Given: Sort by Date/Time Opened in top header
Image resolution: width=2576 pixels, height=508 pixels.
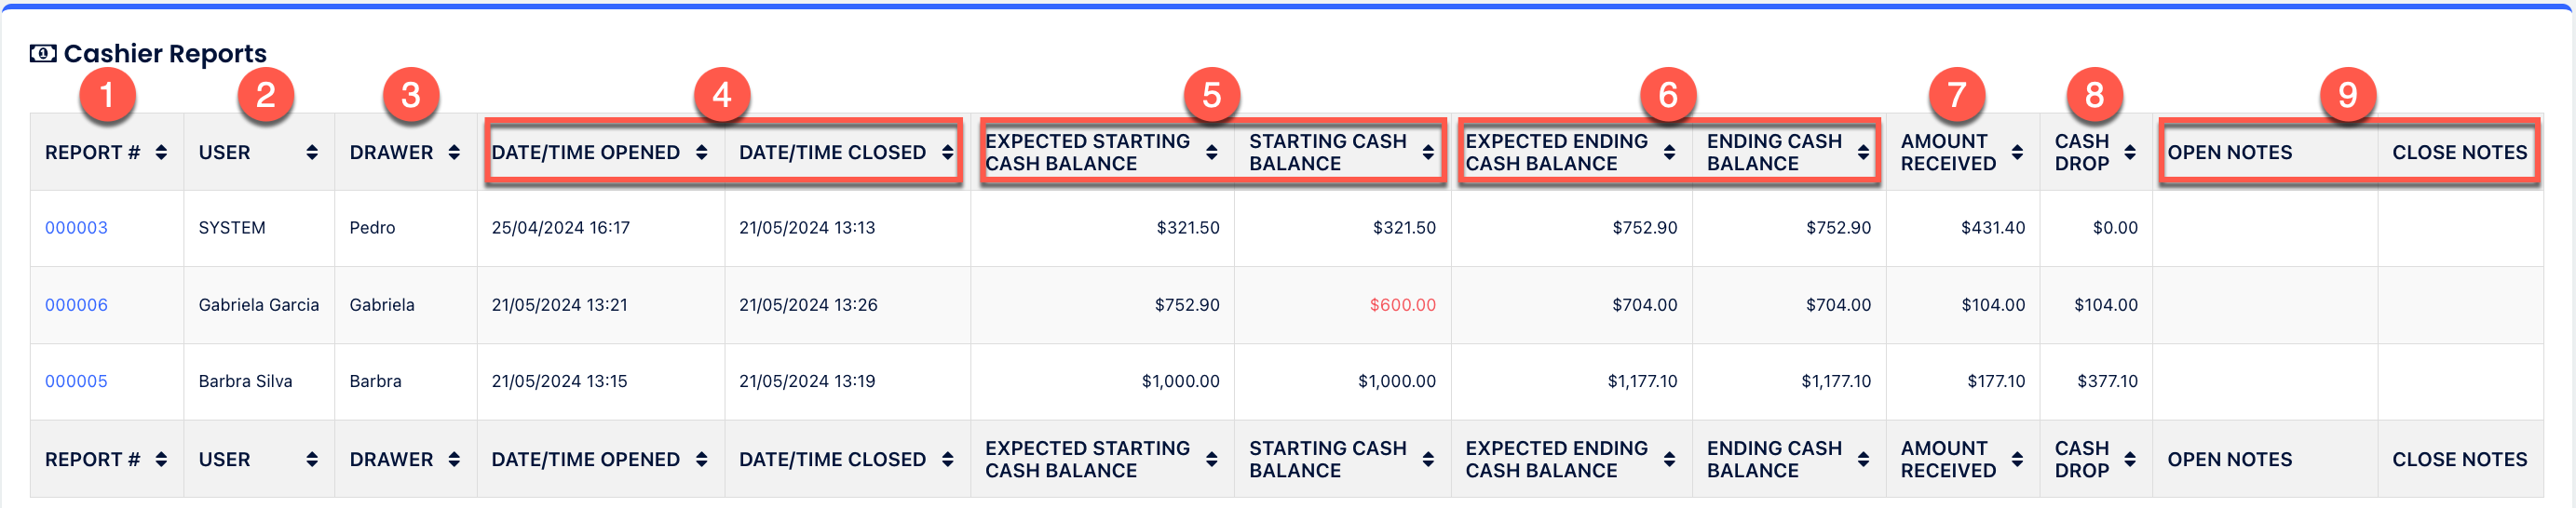Looking at the screenshot, I should (x=701, y=152).
